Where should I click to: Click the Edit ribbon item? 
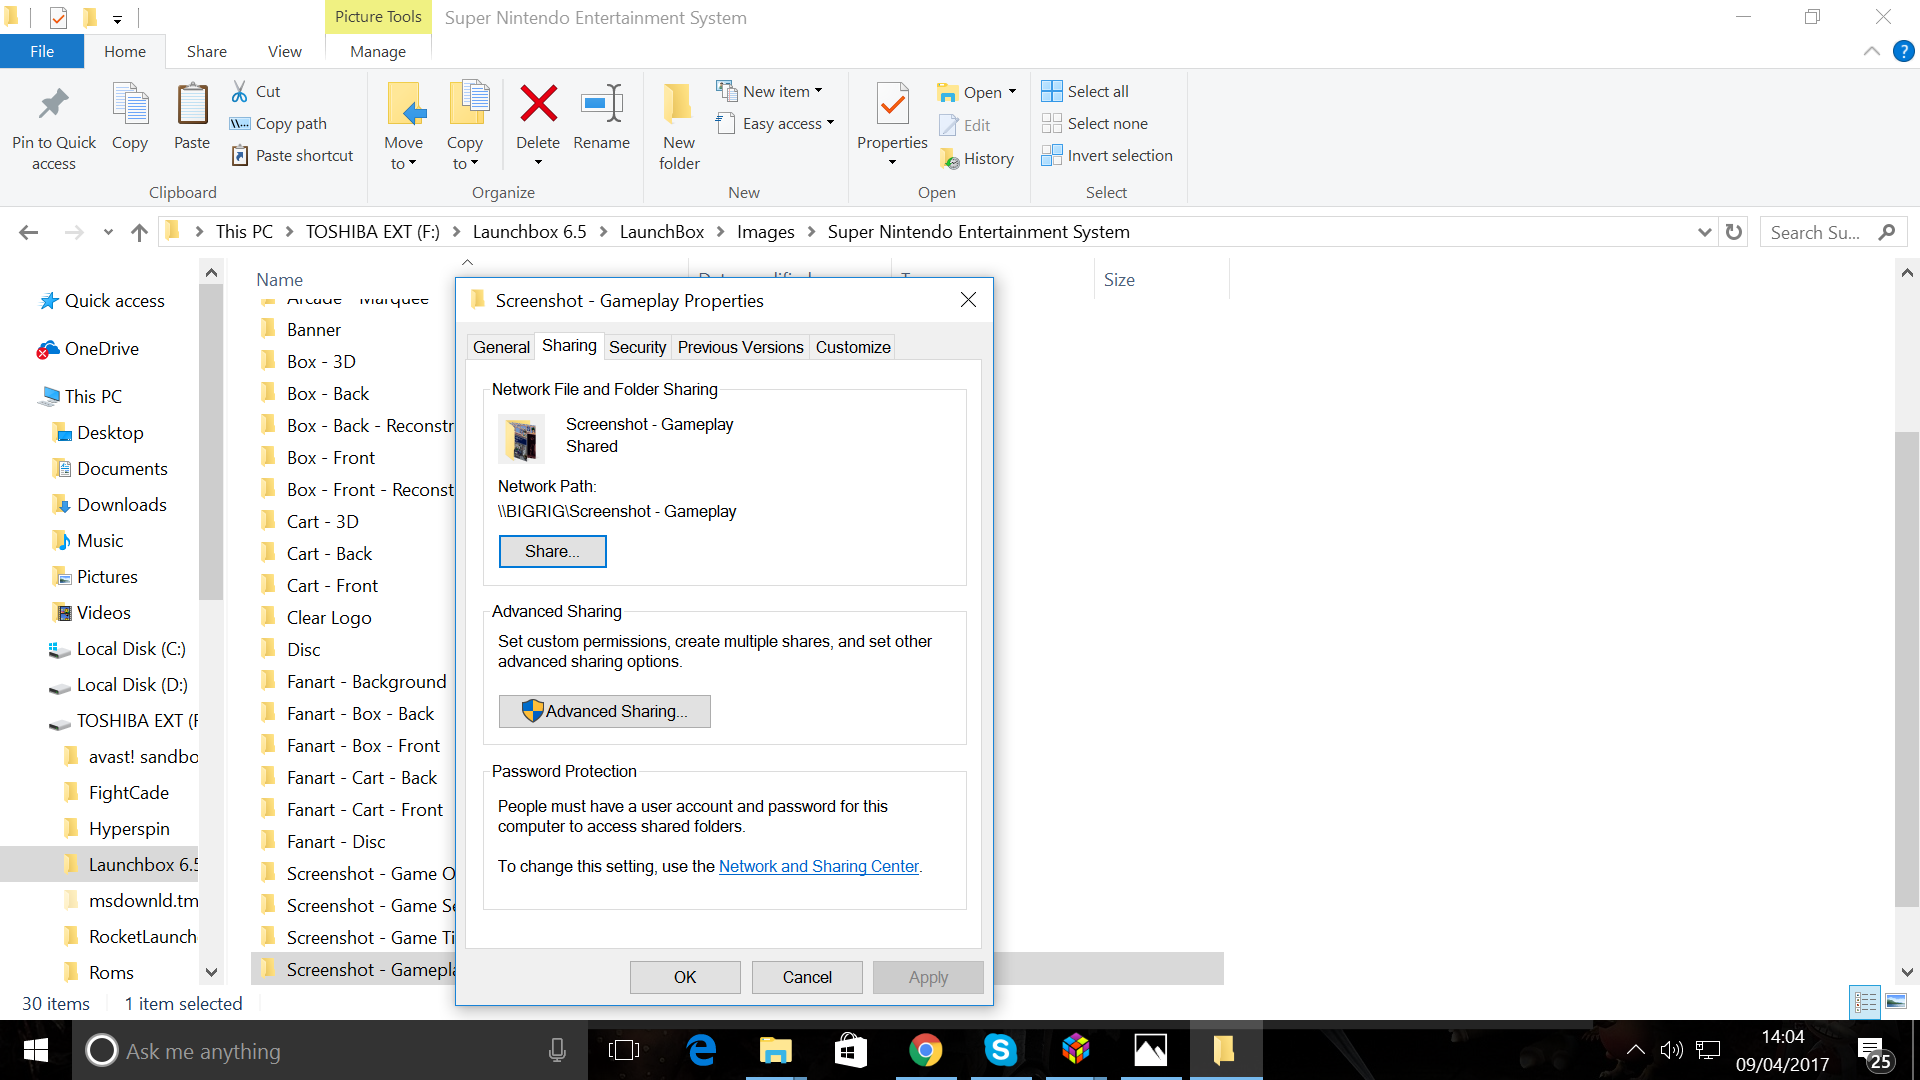click(x=965, y=125)
